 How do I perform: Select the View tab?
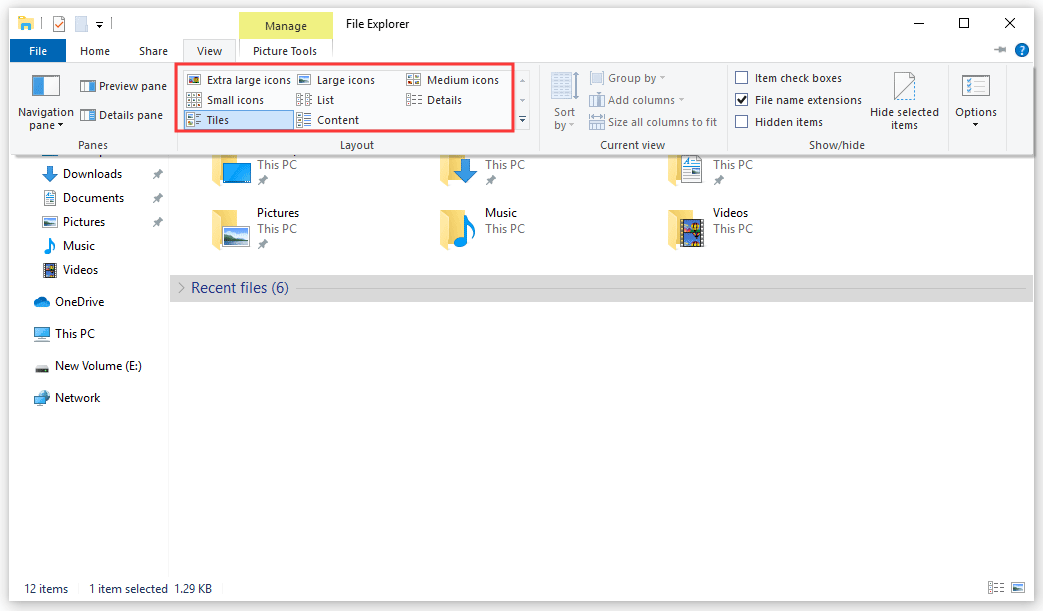pyautogui.click(x=210, y=51)
